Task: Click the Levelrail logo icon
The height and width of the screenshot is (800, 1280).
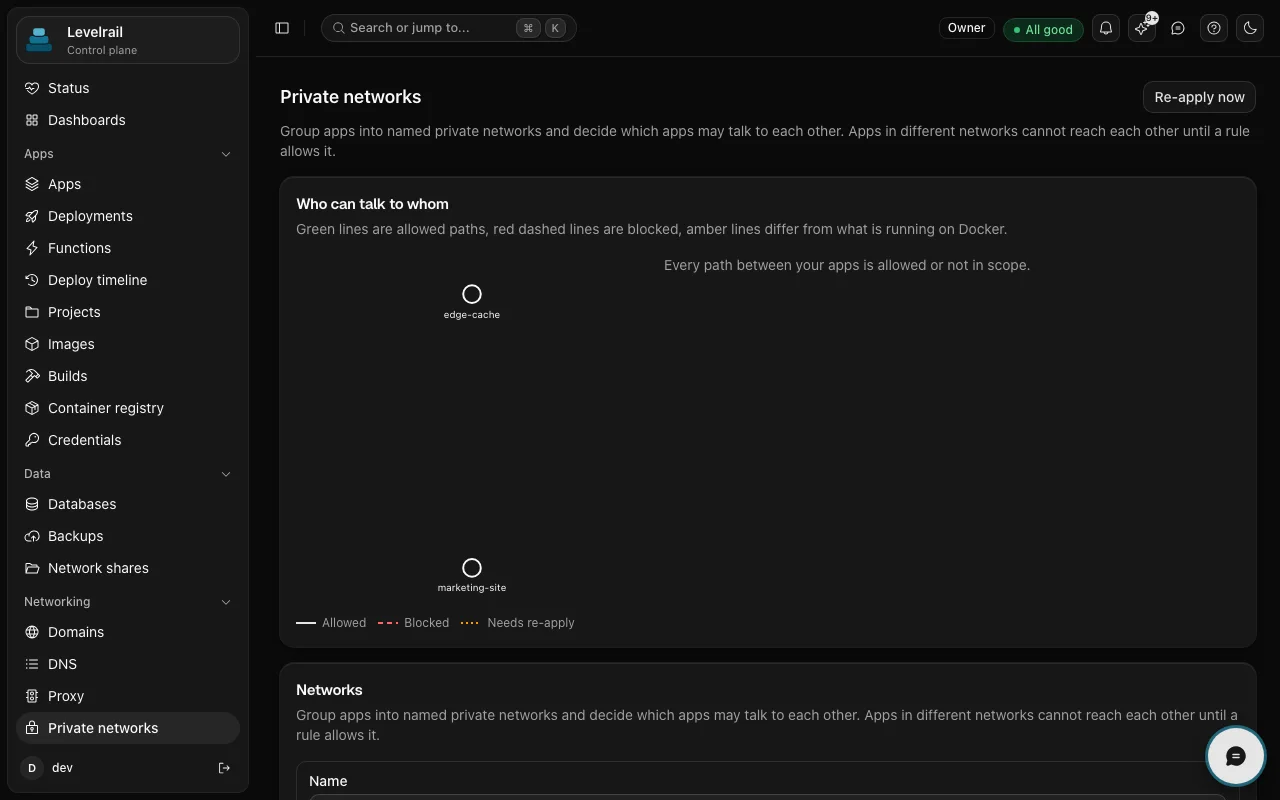Action: (40, 40)
